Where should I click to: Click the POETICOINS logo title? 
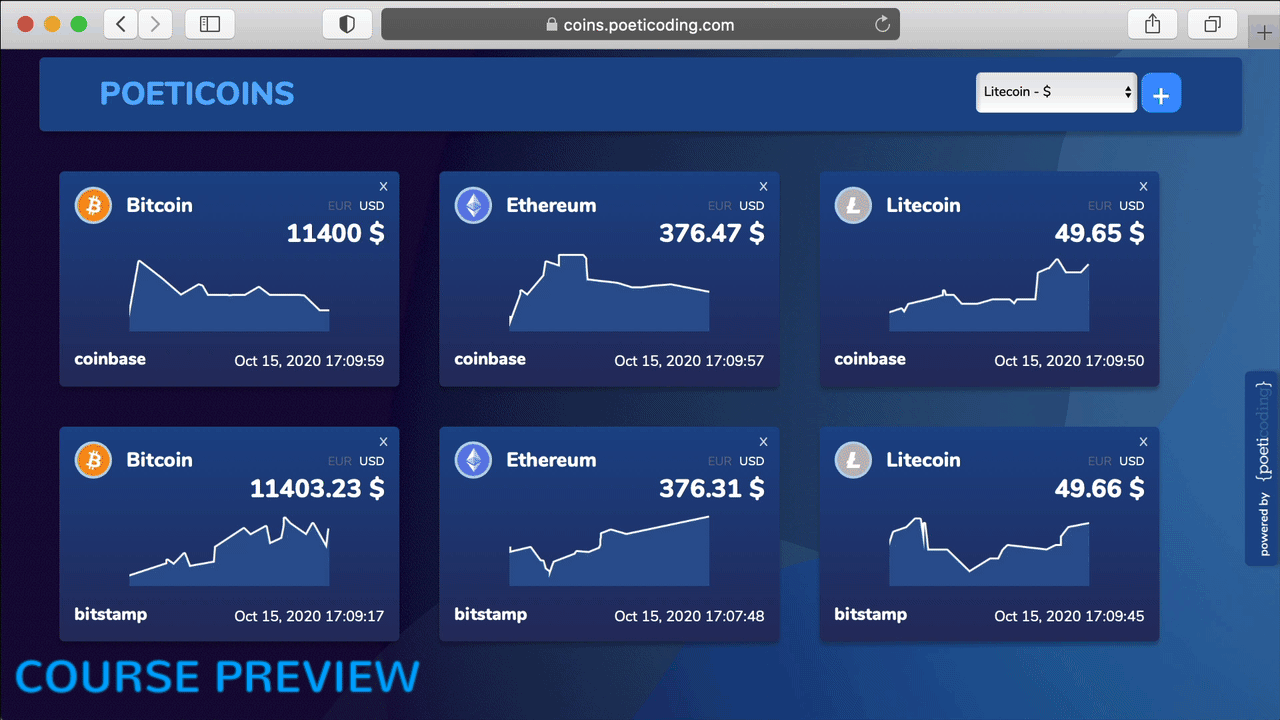pyautogui.click(x=197, y=94)
